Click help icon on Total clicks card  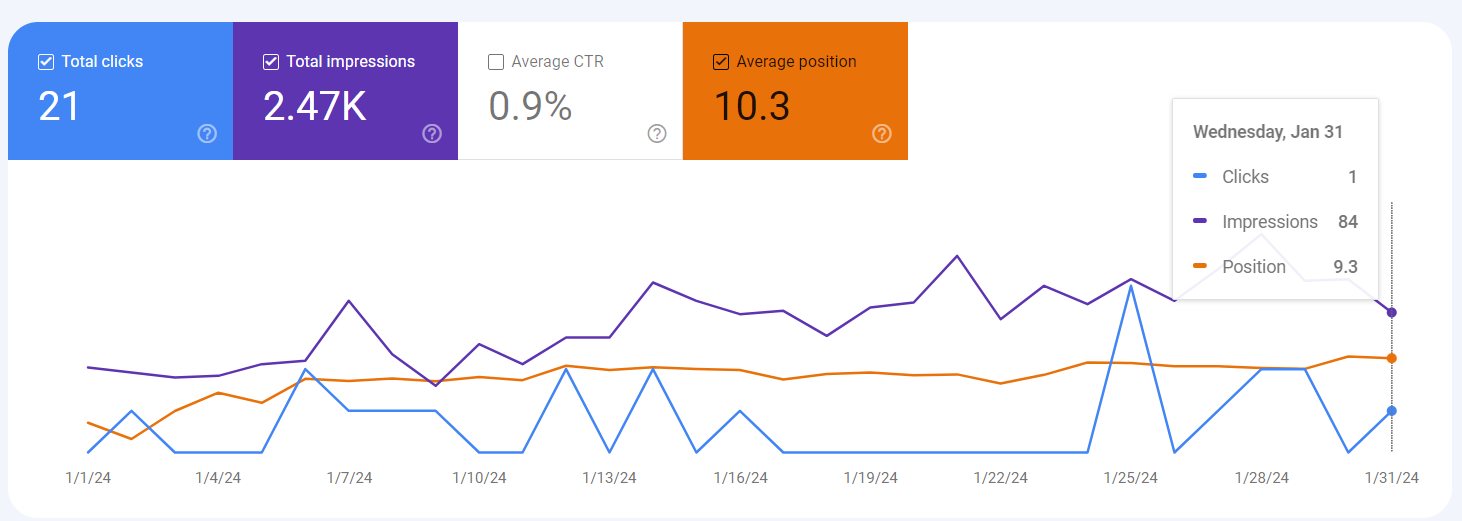coord(207,134)
